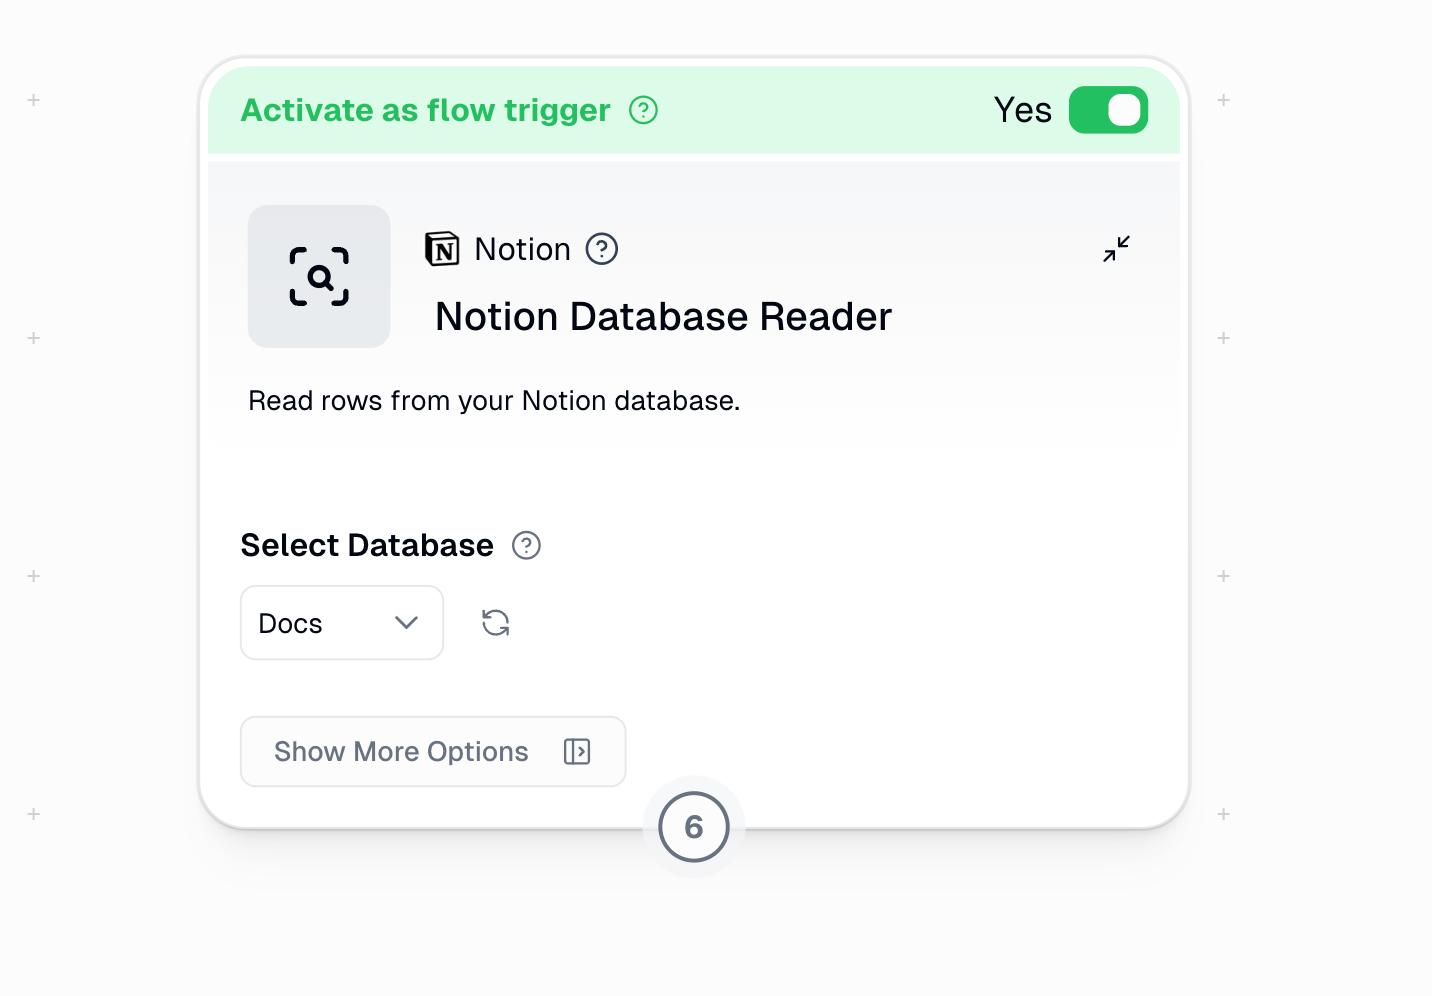Click the Activate as flow trigger label
The image size is (1432, 996).
point(425,110)
